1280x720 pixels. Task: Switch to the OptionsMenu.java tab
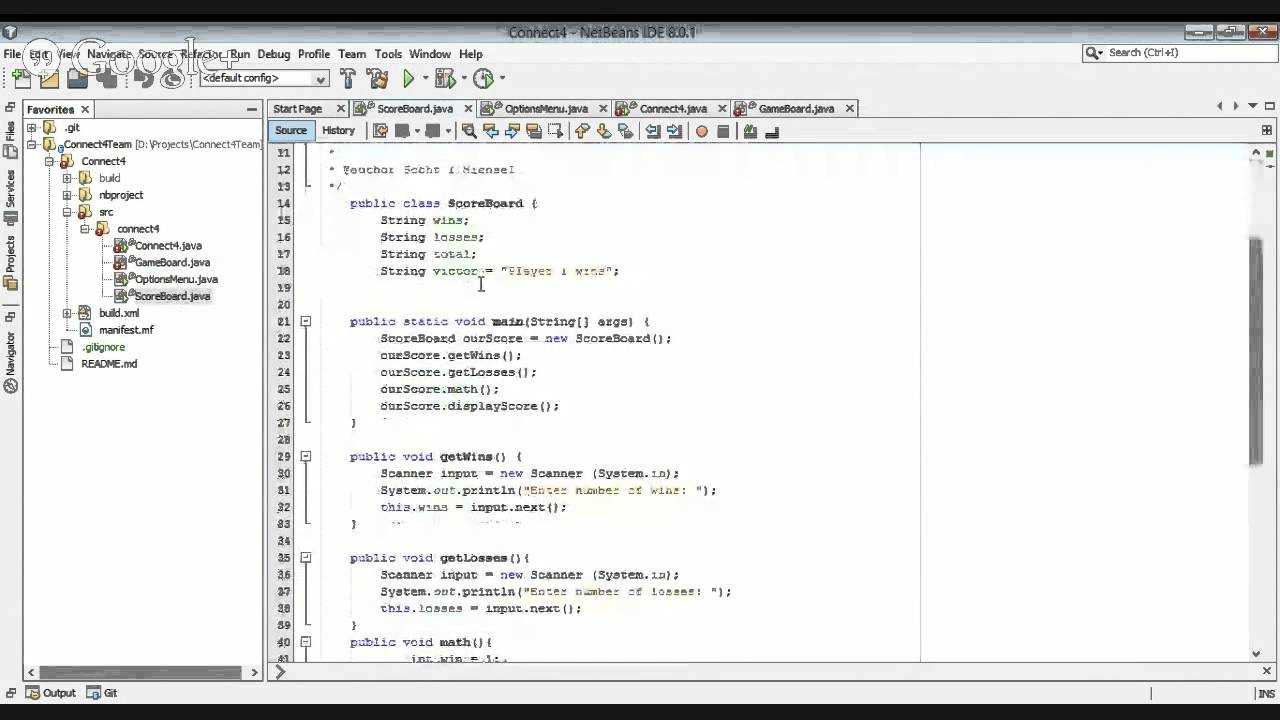546,108
